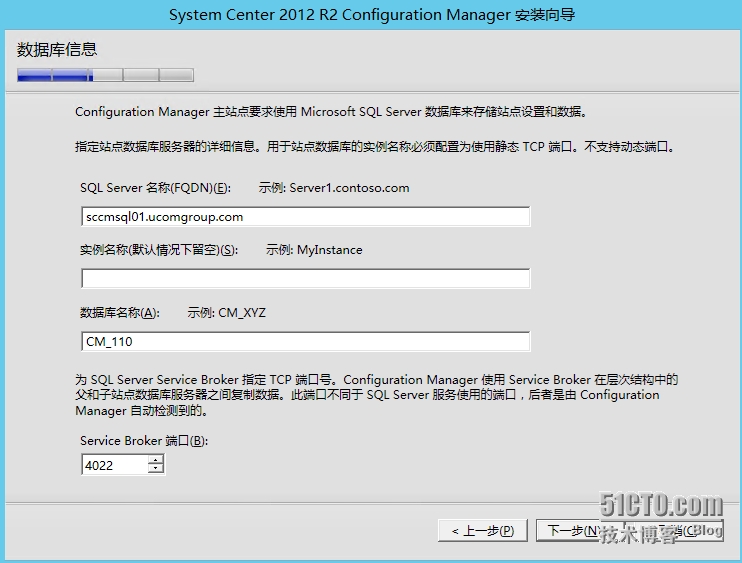Screen dimensions: 742x563
Task: Click the '实例名称(默认情况下留空)(S):' label
Action: pos(159,250)
